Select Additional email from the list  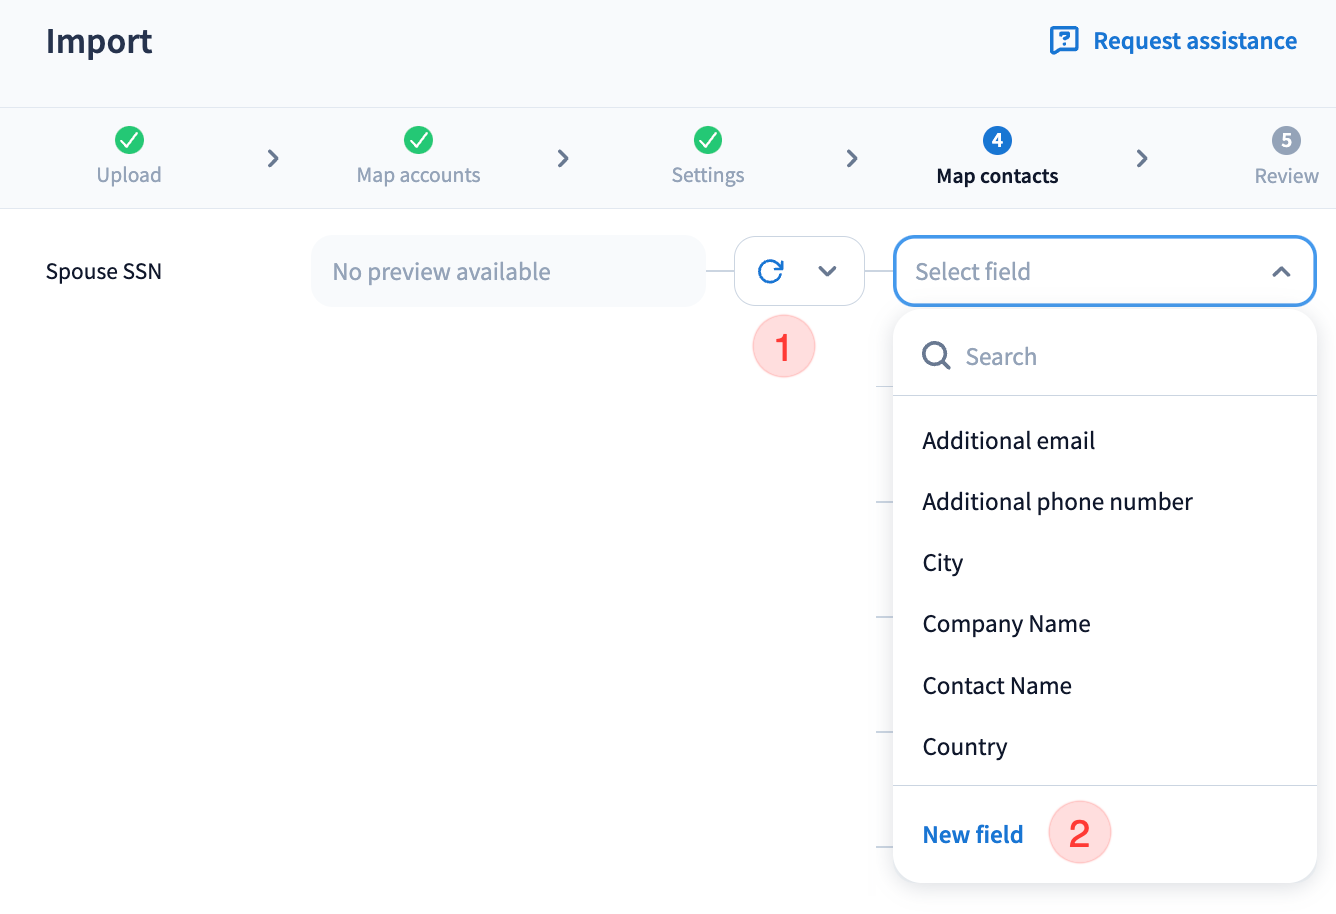(1008, 441)
